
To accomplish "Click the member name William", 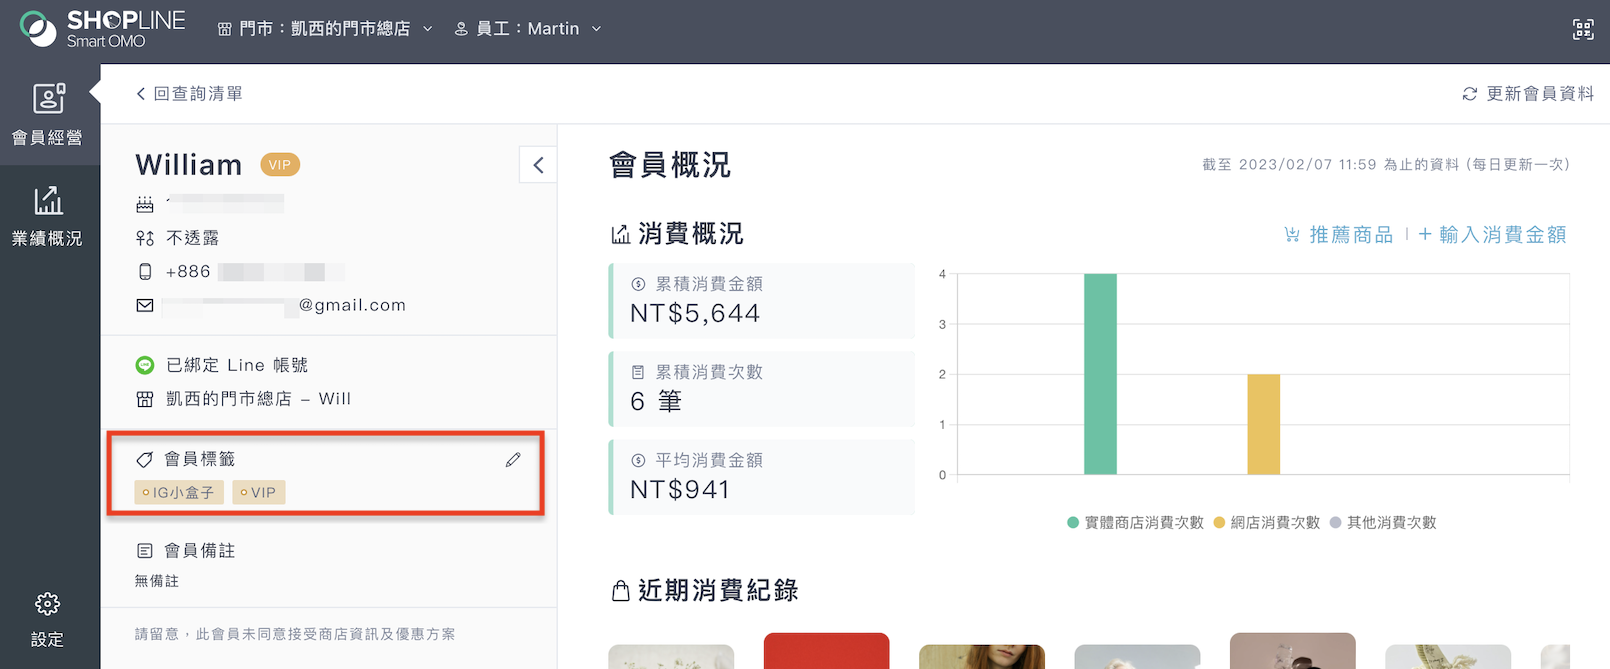I will 189,165.
